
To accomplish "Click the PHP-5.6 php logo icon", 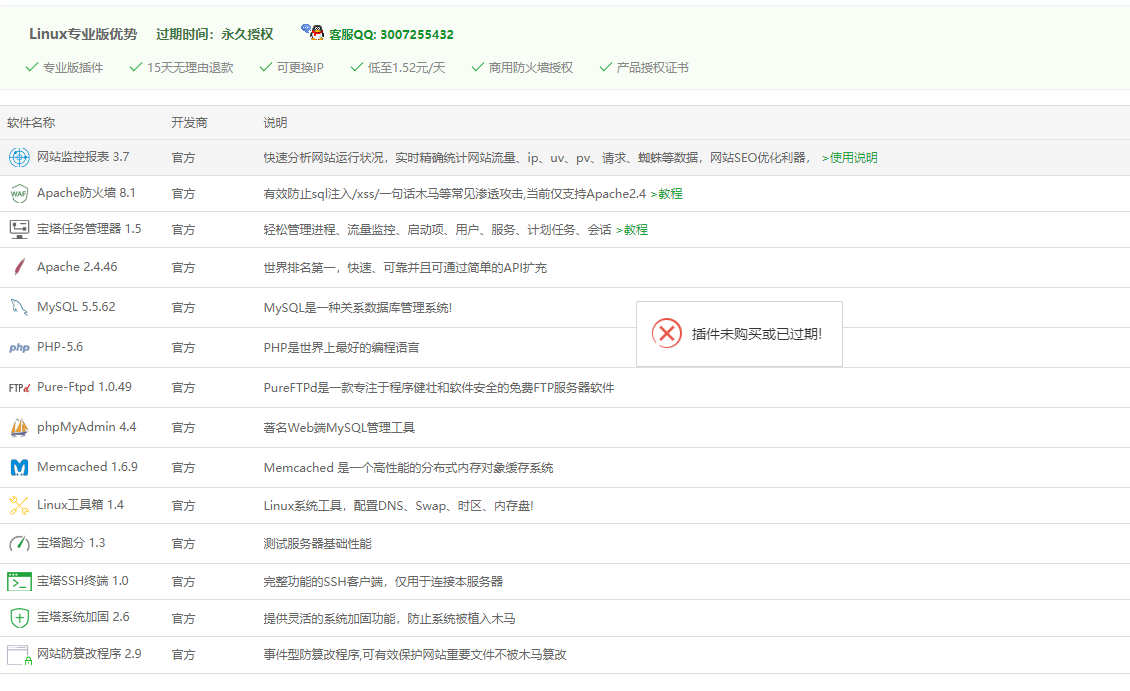I will click(x=19, y=347).
